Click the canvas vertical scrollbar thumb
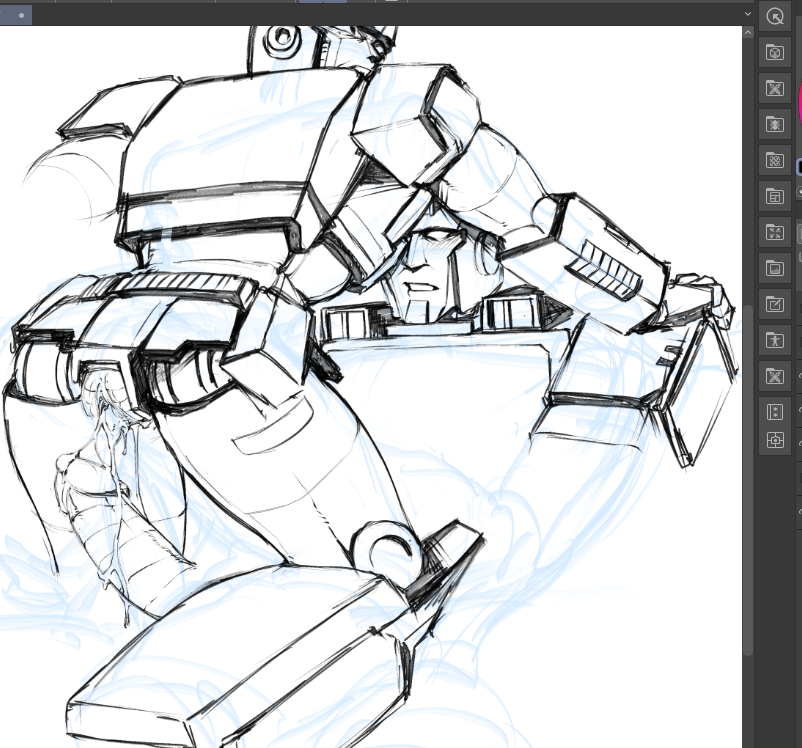Screen dimensions: 802x748 [748, 480]
